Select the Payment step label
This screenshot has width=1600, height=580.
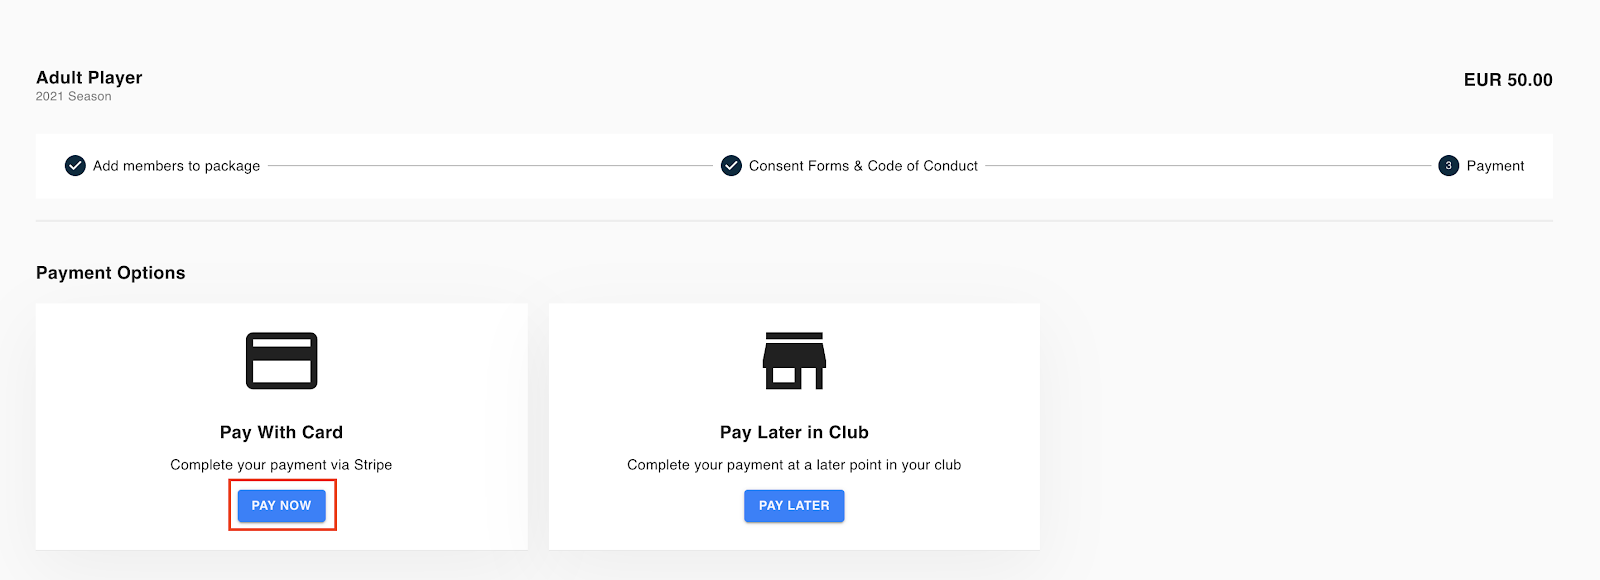(x=1495, y=166)
